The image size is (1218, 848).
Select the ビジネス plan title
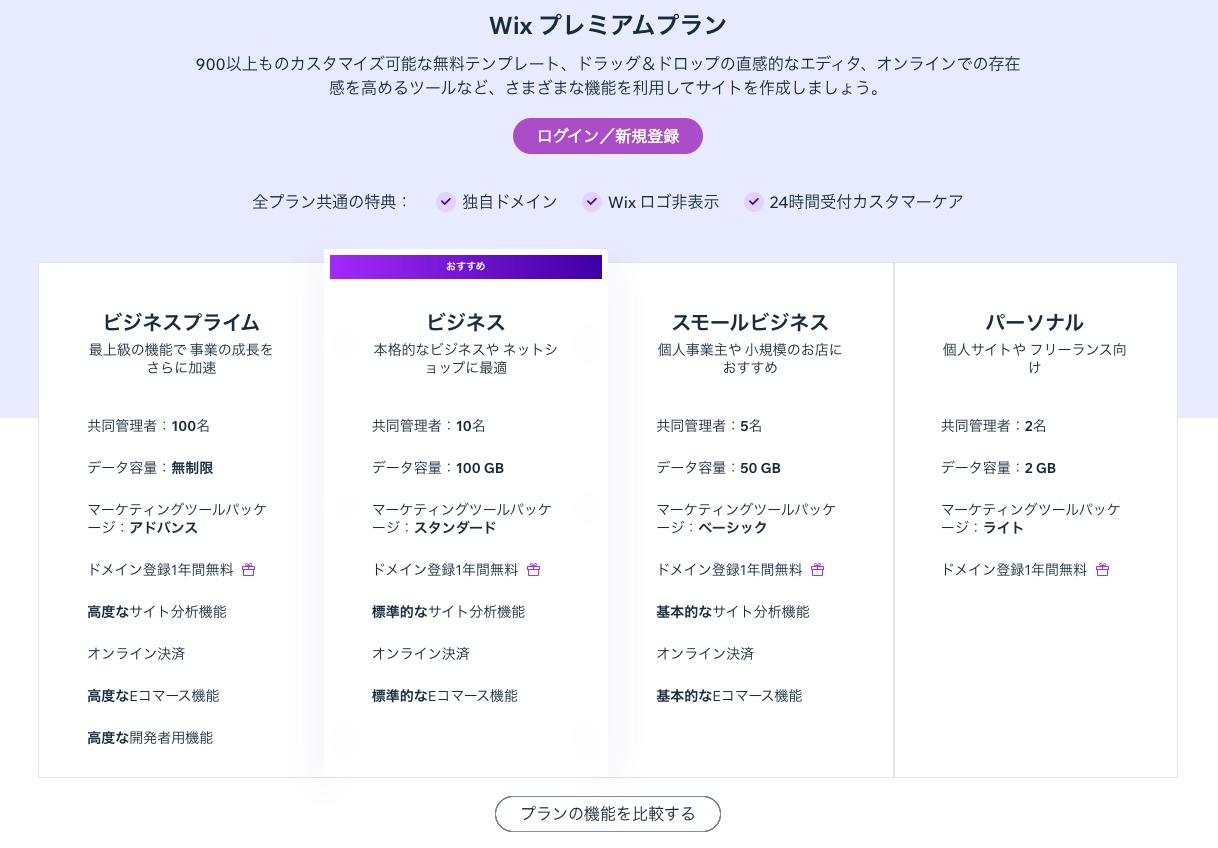pyautogui.click(x=465, y=322)
